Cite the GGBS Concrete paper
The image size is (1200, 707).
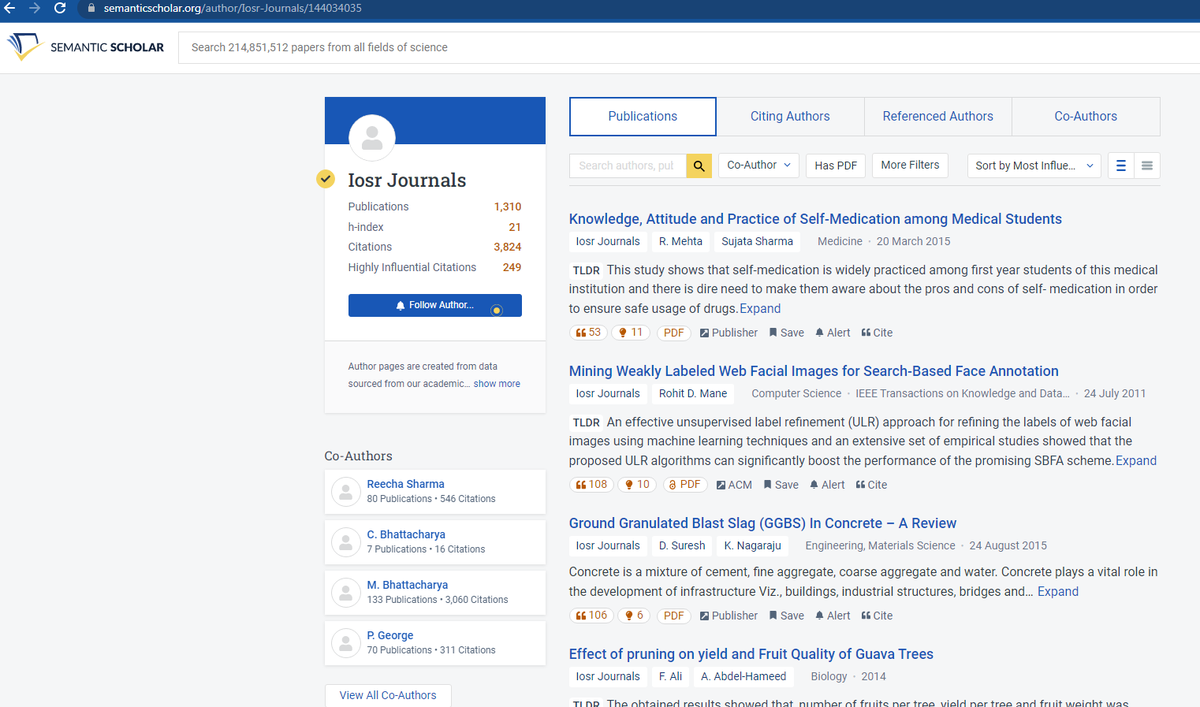point(877,616)
